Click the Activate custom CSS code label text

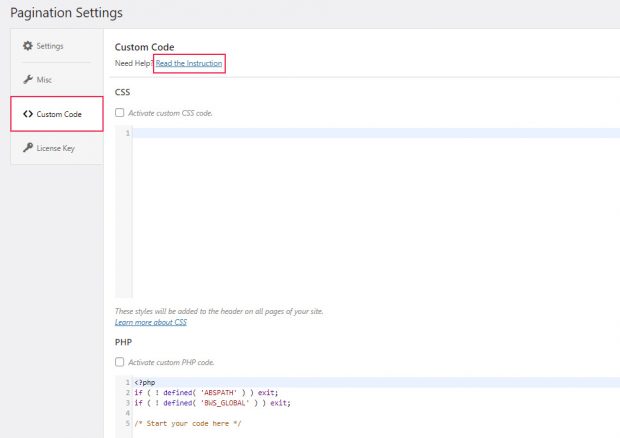170,113
